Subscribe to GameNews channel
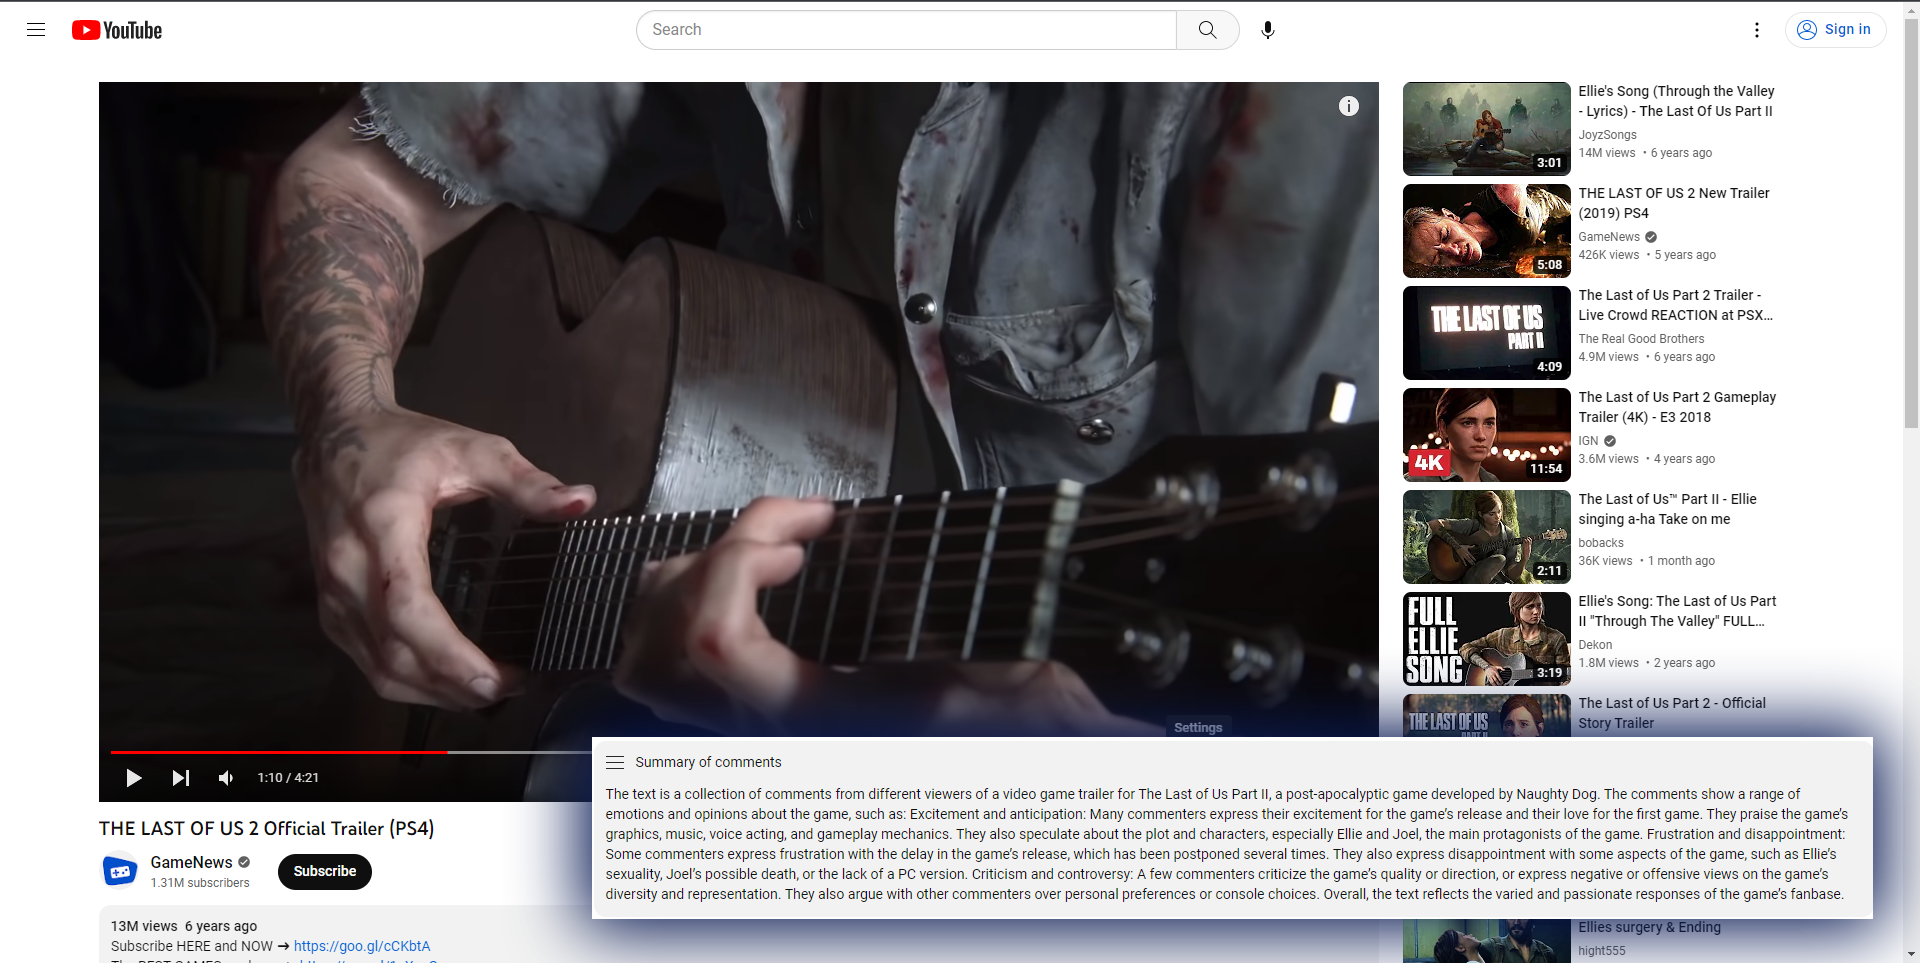The width and height of the screenshot is (1920, 963). tap(325, 871)
